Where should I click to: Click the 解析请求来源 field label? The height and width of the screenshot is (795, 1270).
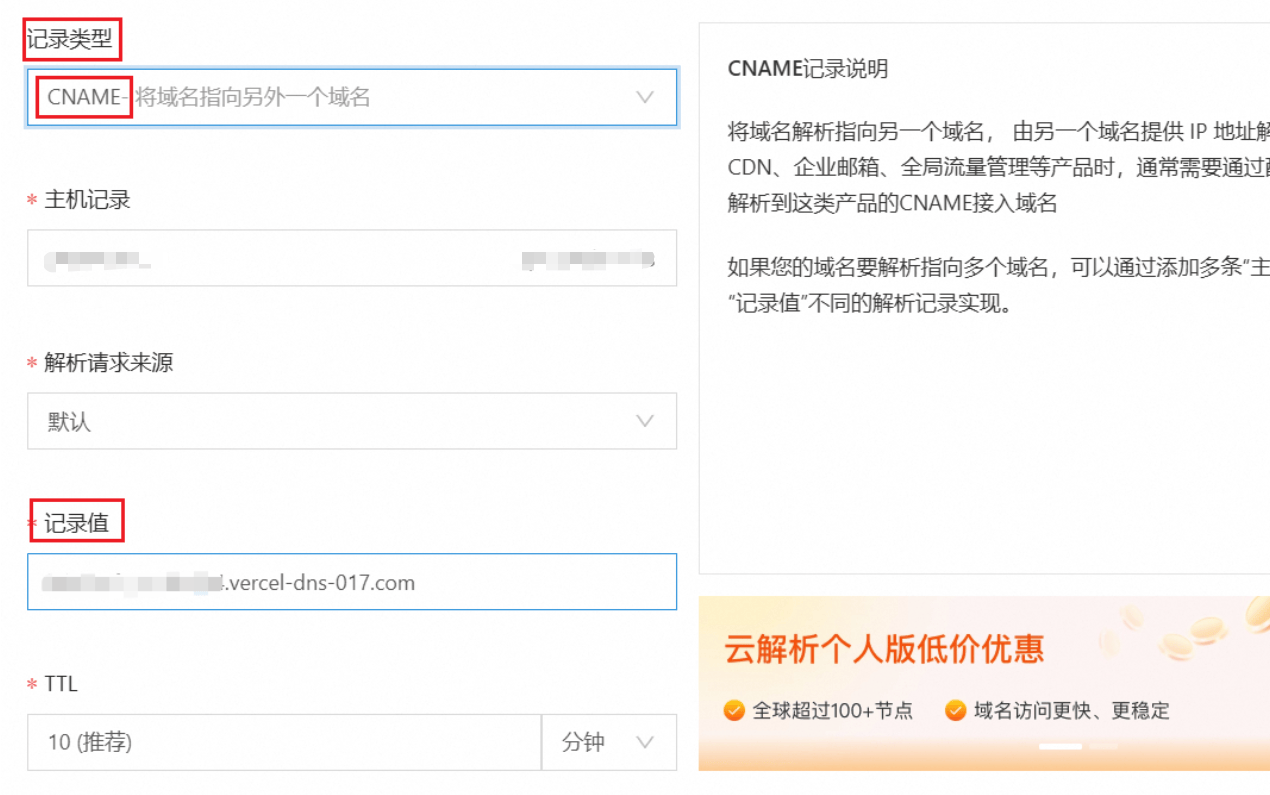tap(108, 363)
